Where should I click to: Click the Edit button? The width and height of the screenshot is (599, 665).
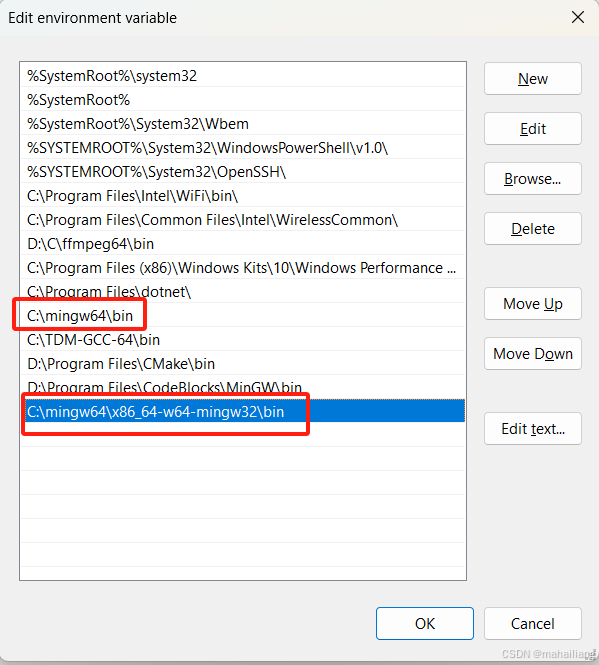pyautogui.click(x=532, y=129)
